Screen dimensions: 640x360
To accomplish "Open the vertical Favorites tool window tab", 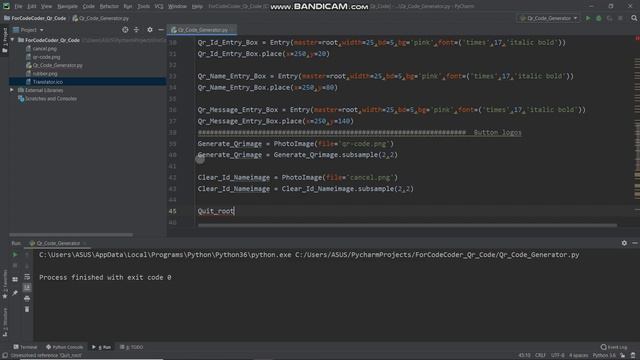I will coord(5,284).
